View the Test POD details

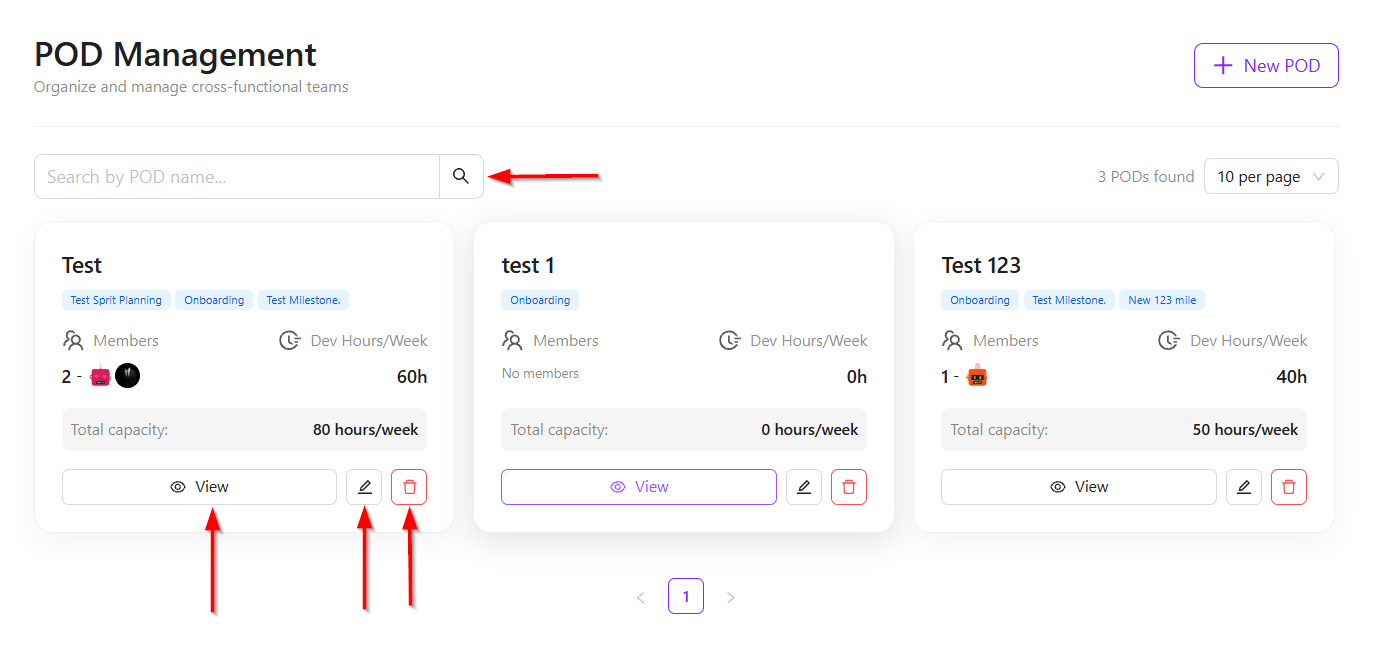coord(199,487)
